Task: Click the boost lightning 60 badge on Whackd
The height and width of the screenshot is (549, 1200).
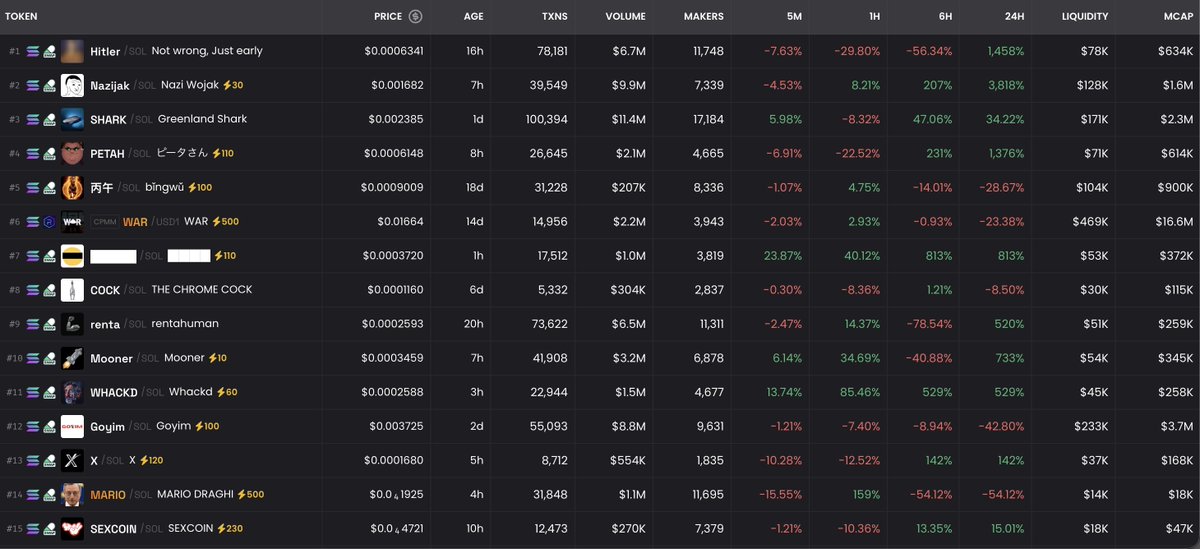Action: pos(226,391)
